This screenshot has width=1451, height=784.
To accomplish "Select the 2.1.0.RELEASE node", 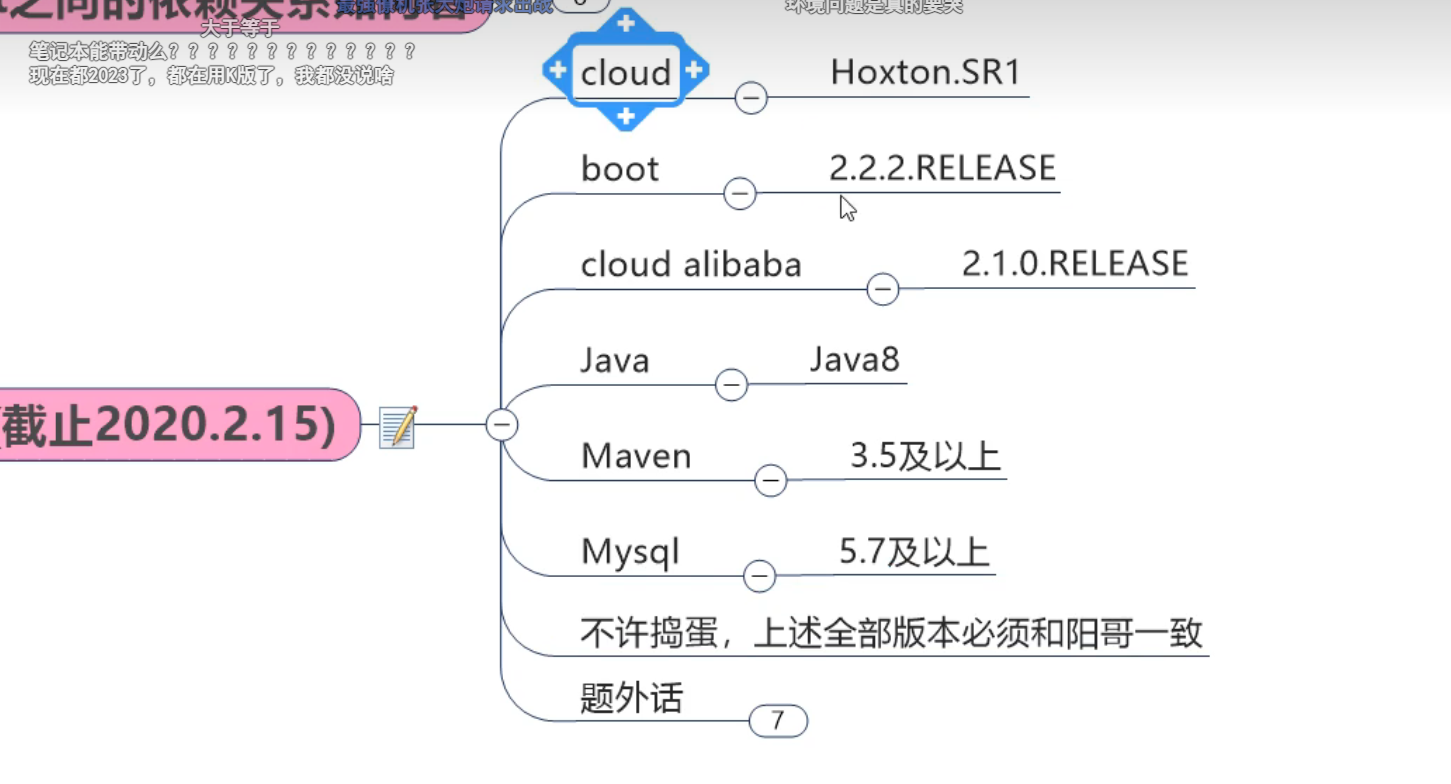I will click(1075, 264).
